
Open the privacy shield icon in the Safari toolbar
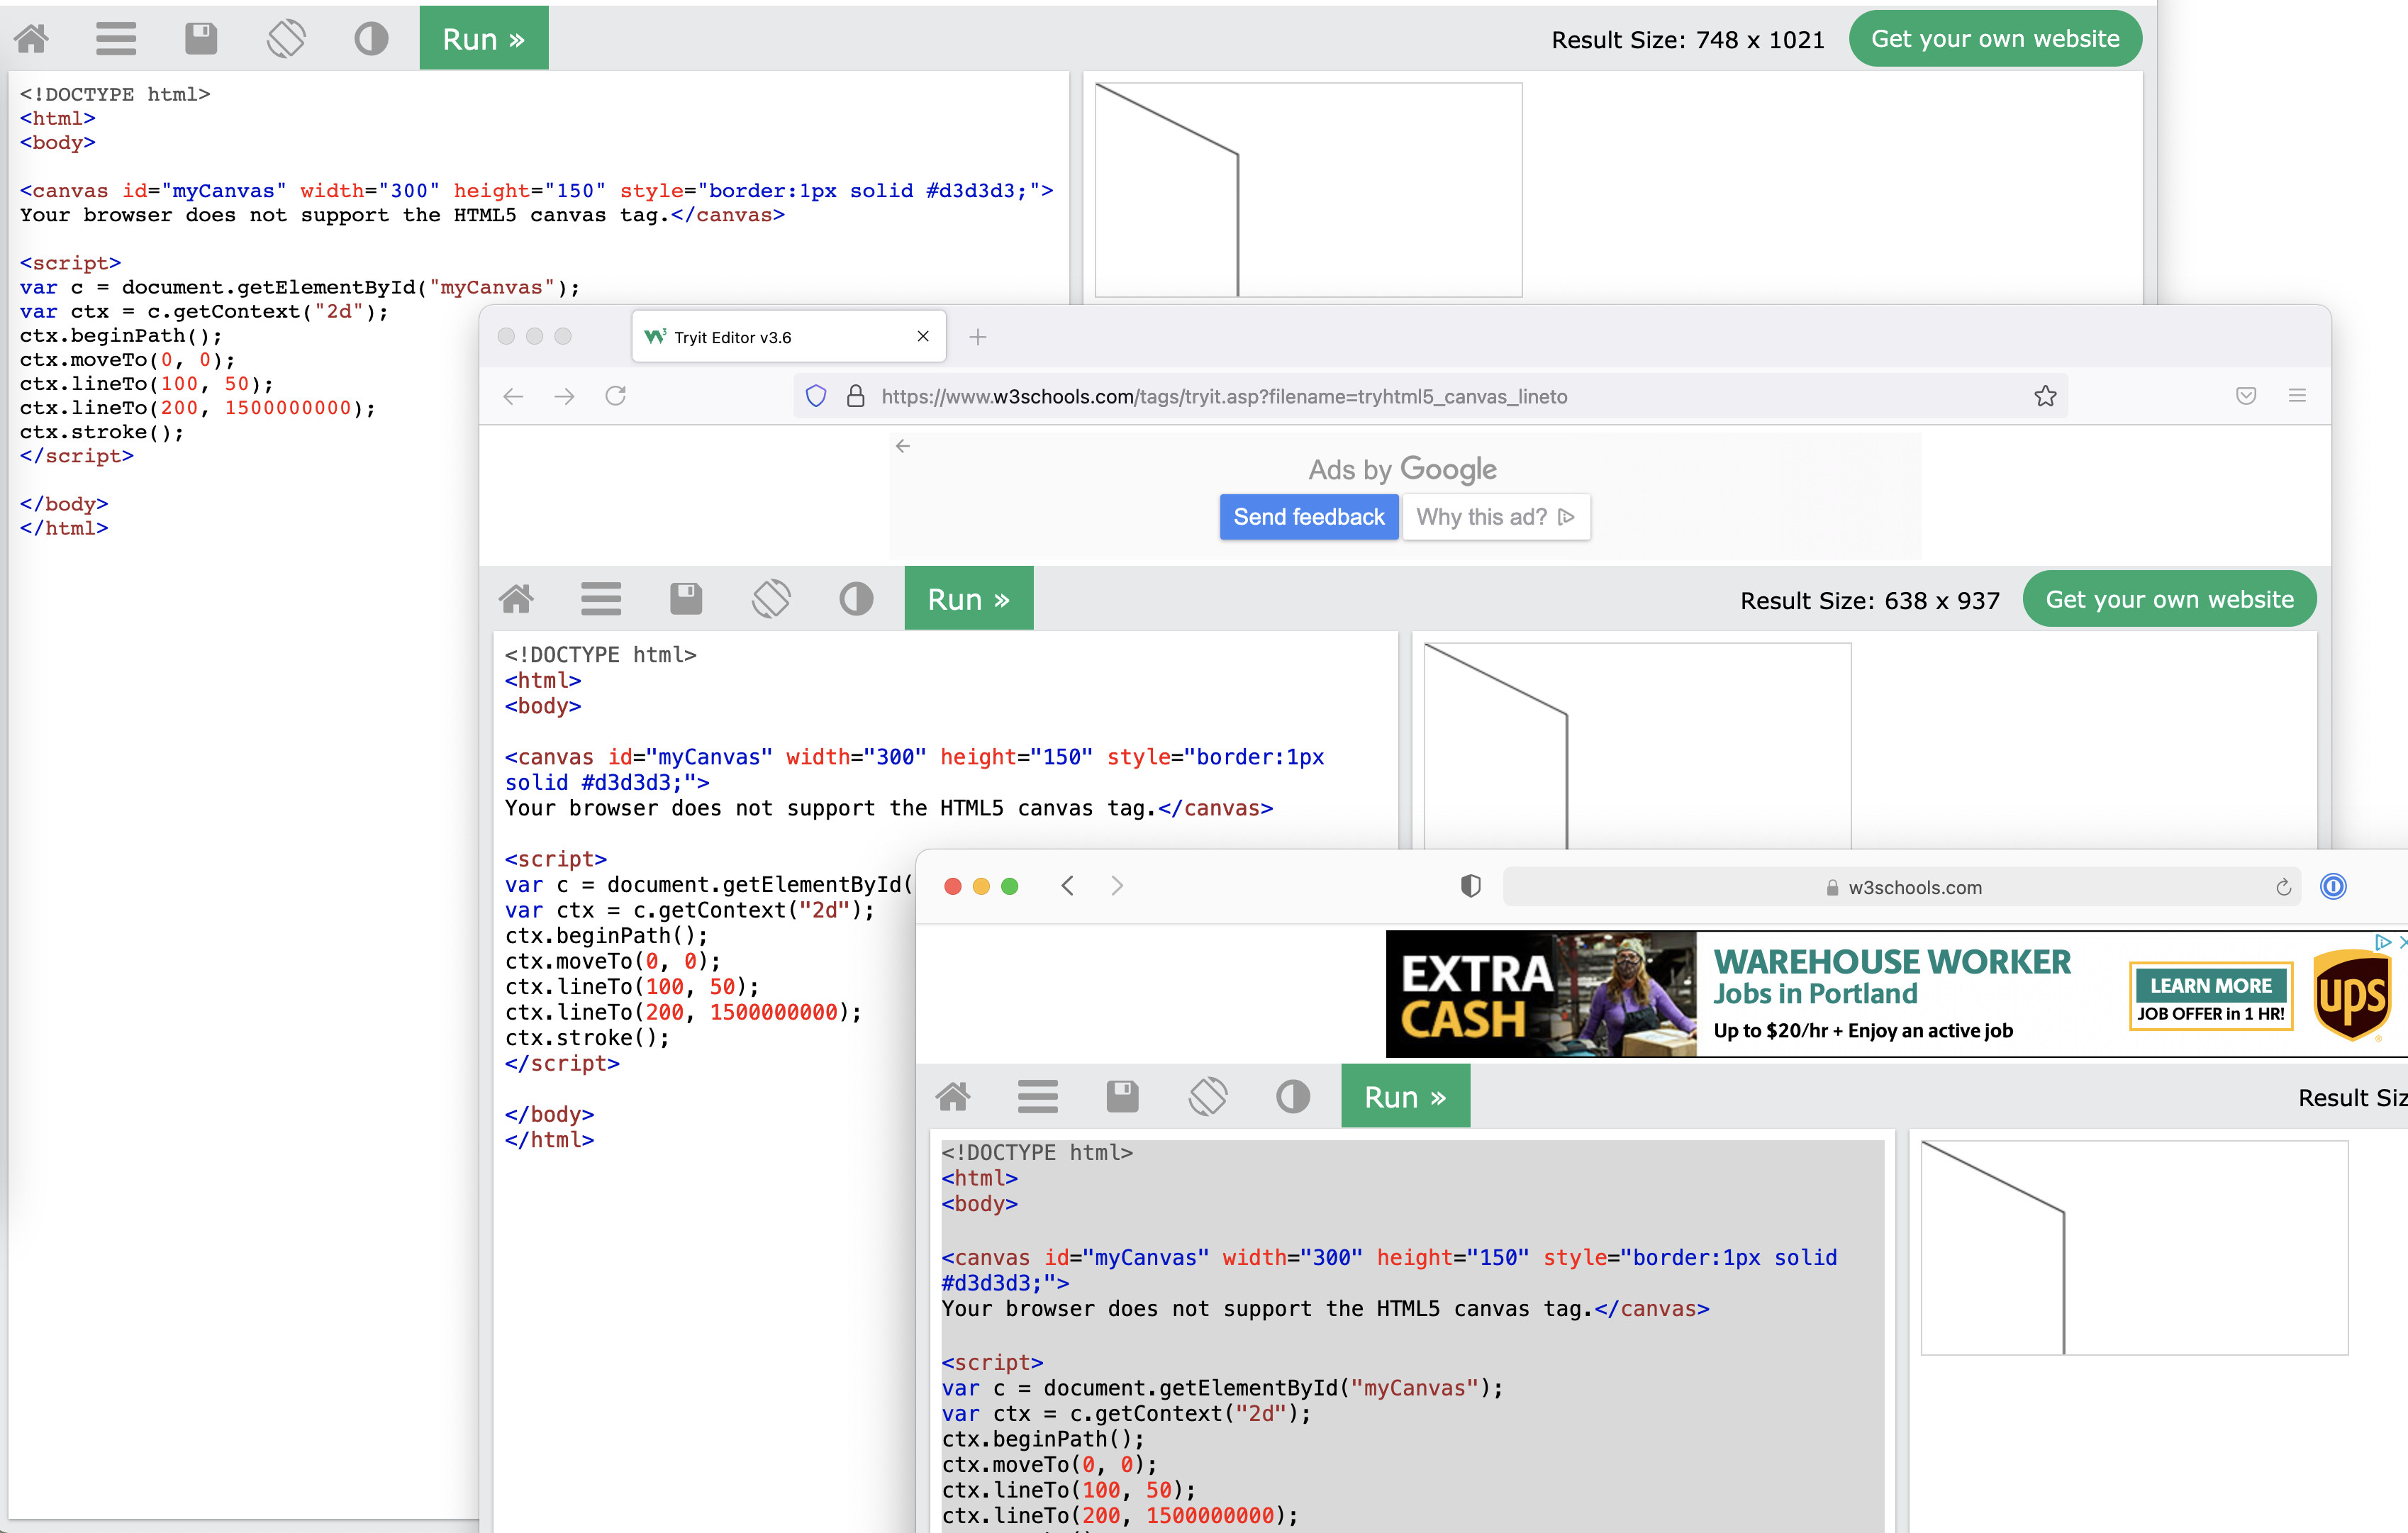pos(1470,886)
